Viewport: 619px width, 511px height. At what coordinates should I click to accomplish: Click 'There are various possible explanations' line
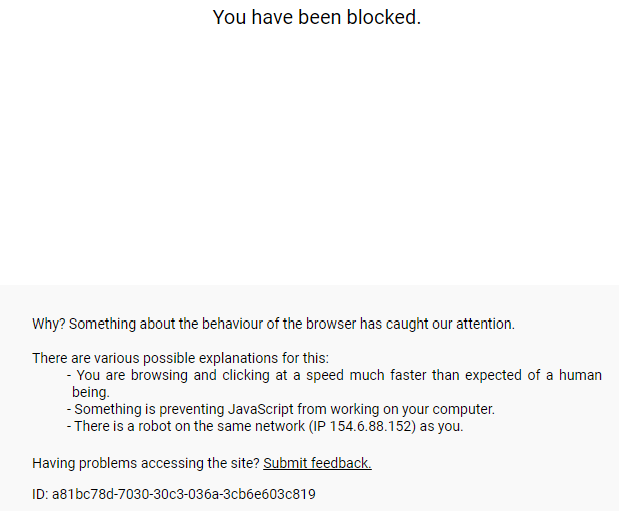click(x=180, y=358)
